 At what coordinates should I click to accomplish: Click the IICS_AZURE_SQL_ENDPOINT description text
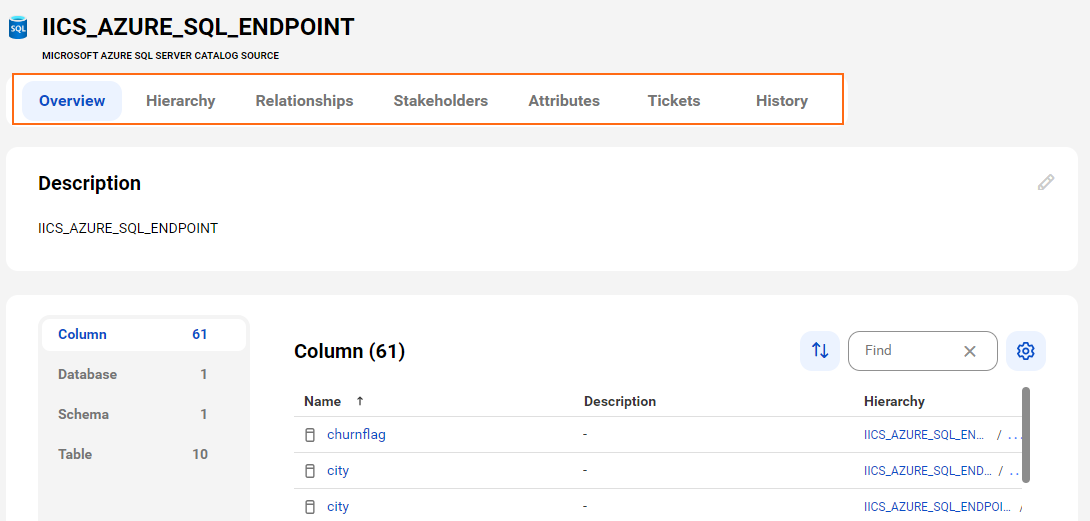pyautogui.click(x=128, y=227)
